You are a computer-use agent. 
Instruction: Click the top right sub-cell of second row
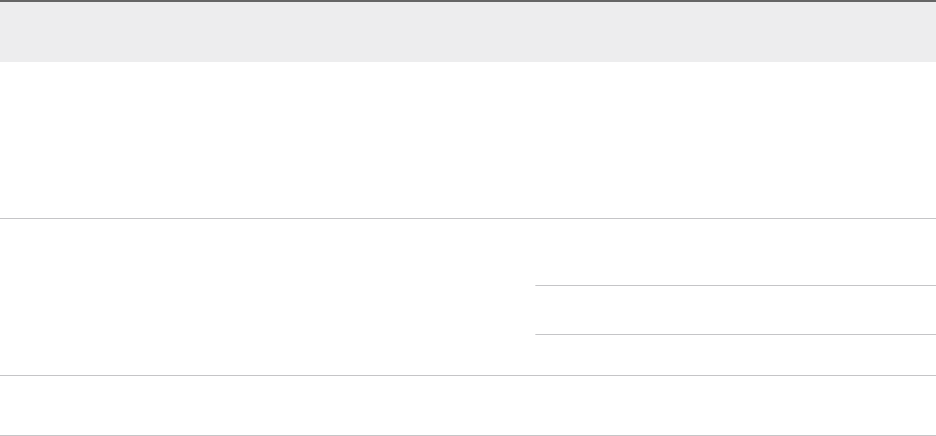click(729, 252)
